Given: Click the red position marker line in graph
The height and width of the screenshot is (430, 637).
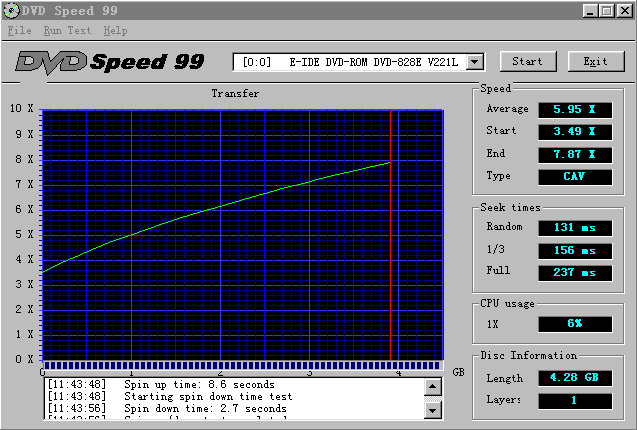Looking at the screenshot, I should coord(390,235).
